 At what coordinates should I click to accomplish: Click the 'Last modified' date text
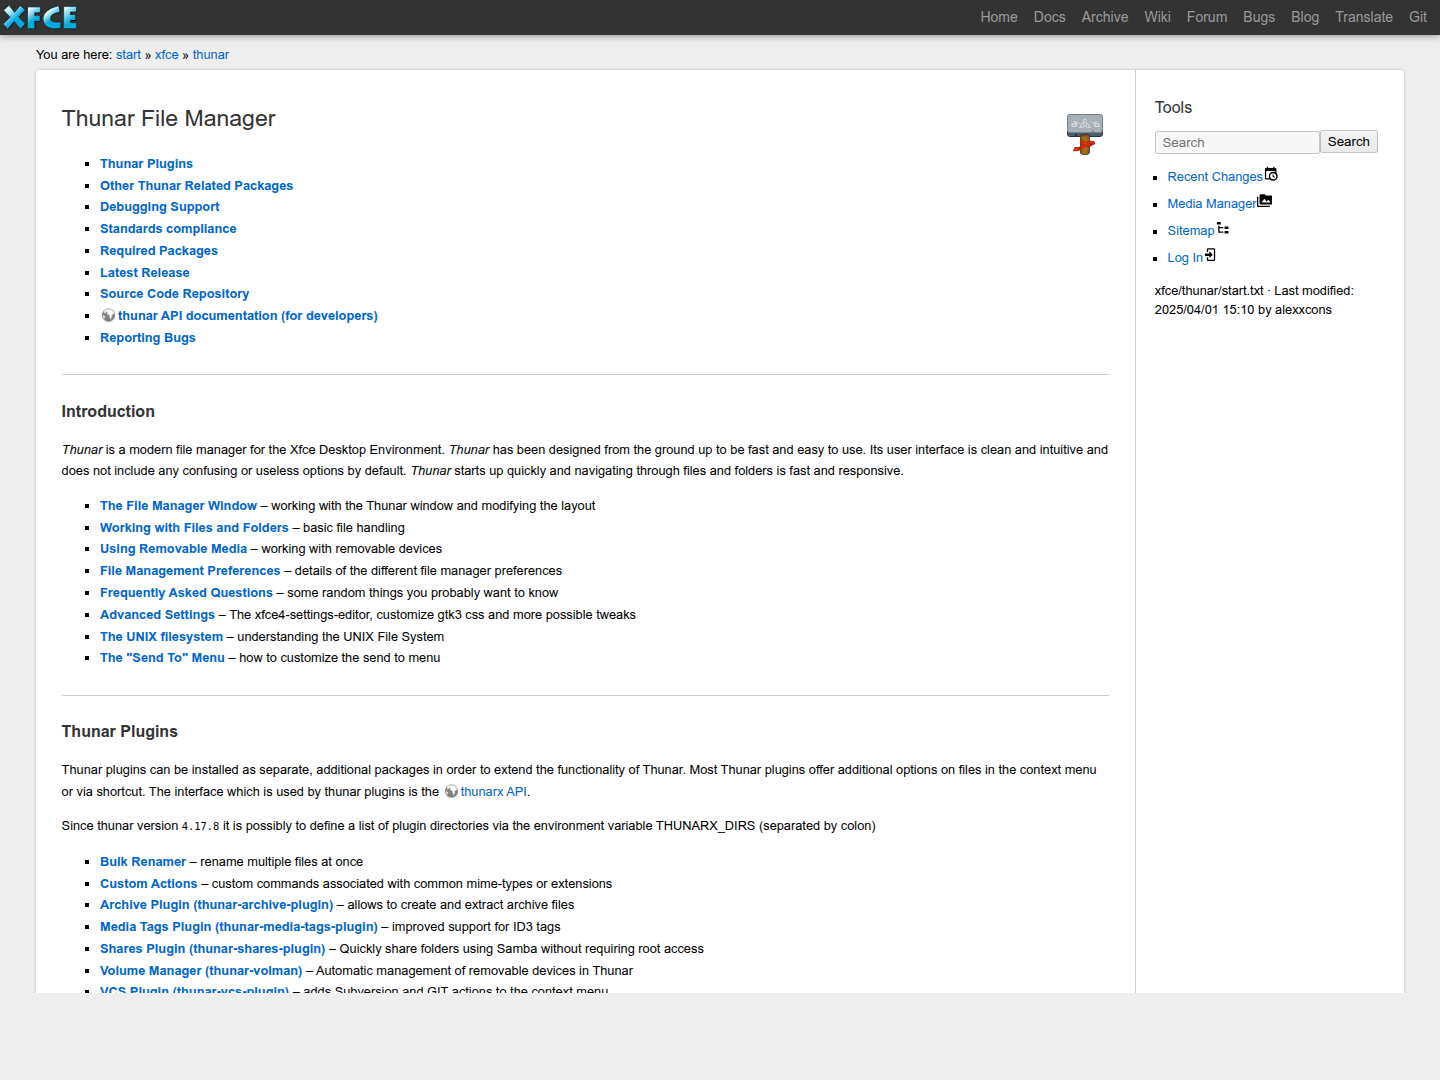pyautogui.click(x=1254, y=300)
